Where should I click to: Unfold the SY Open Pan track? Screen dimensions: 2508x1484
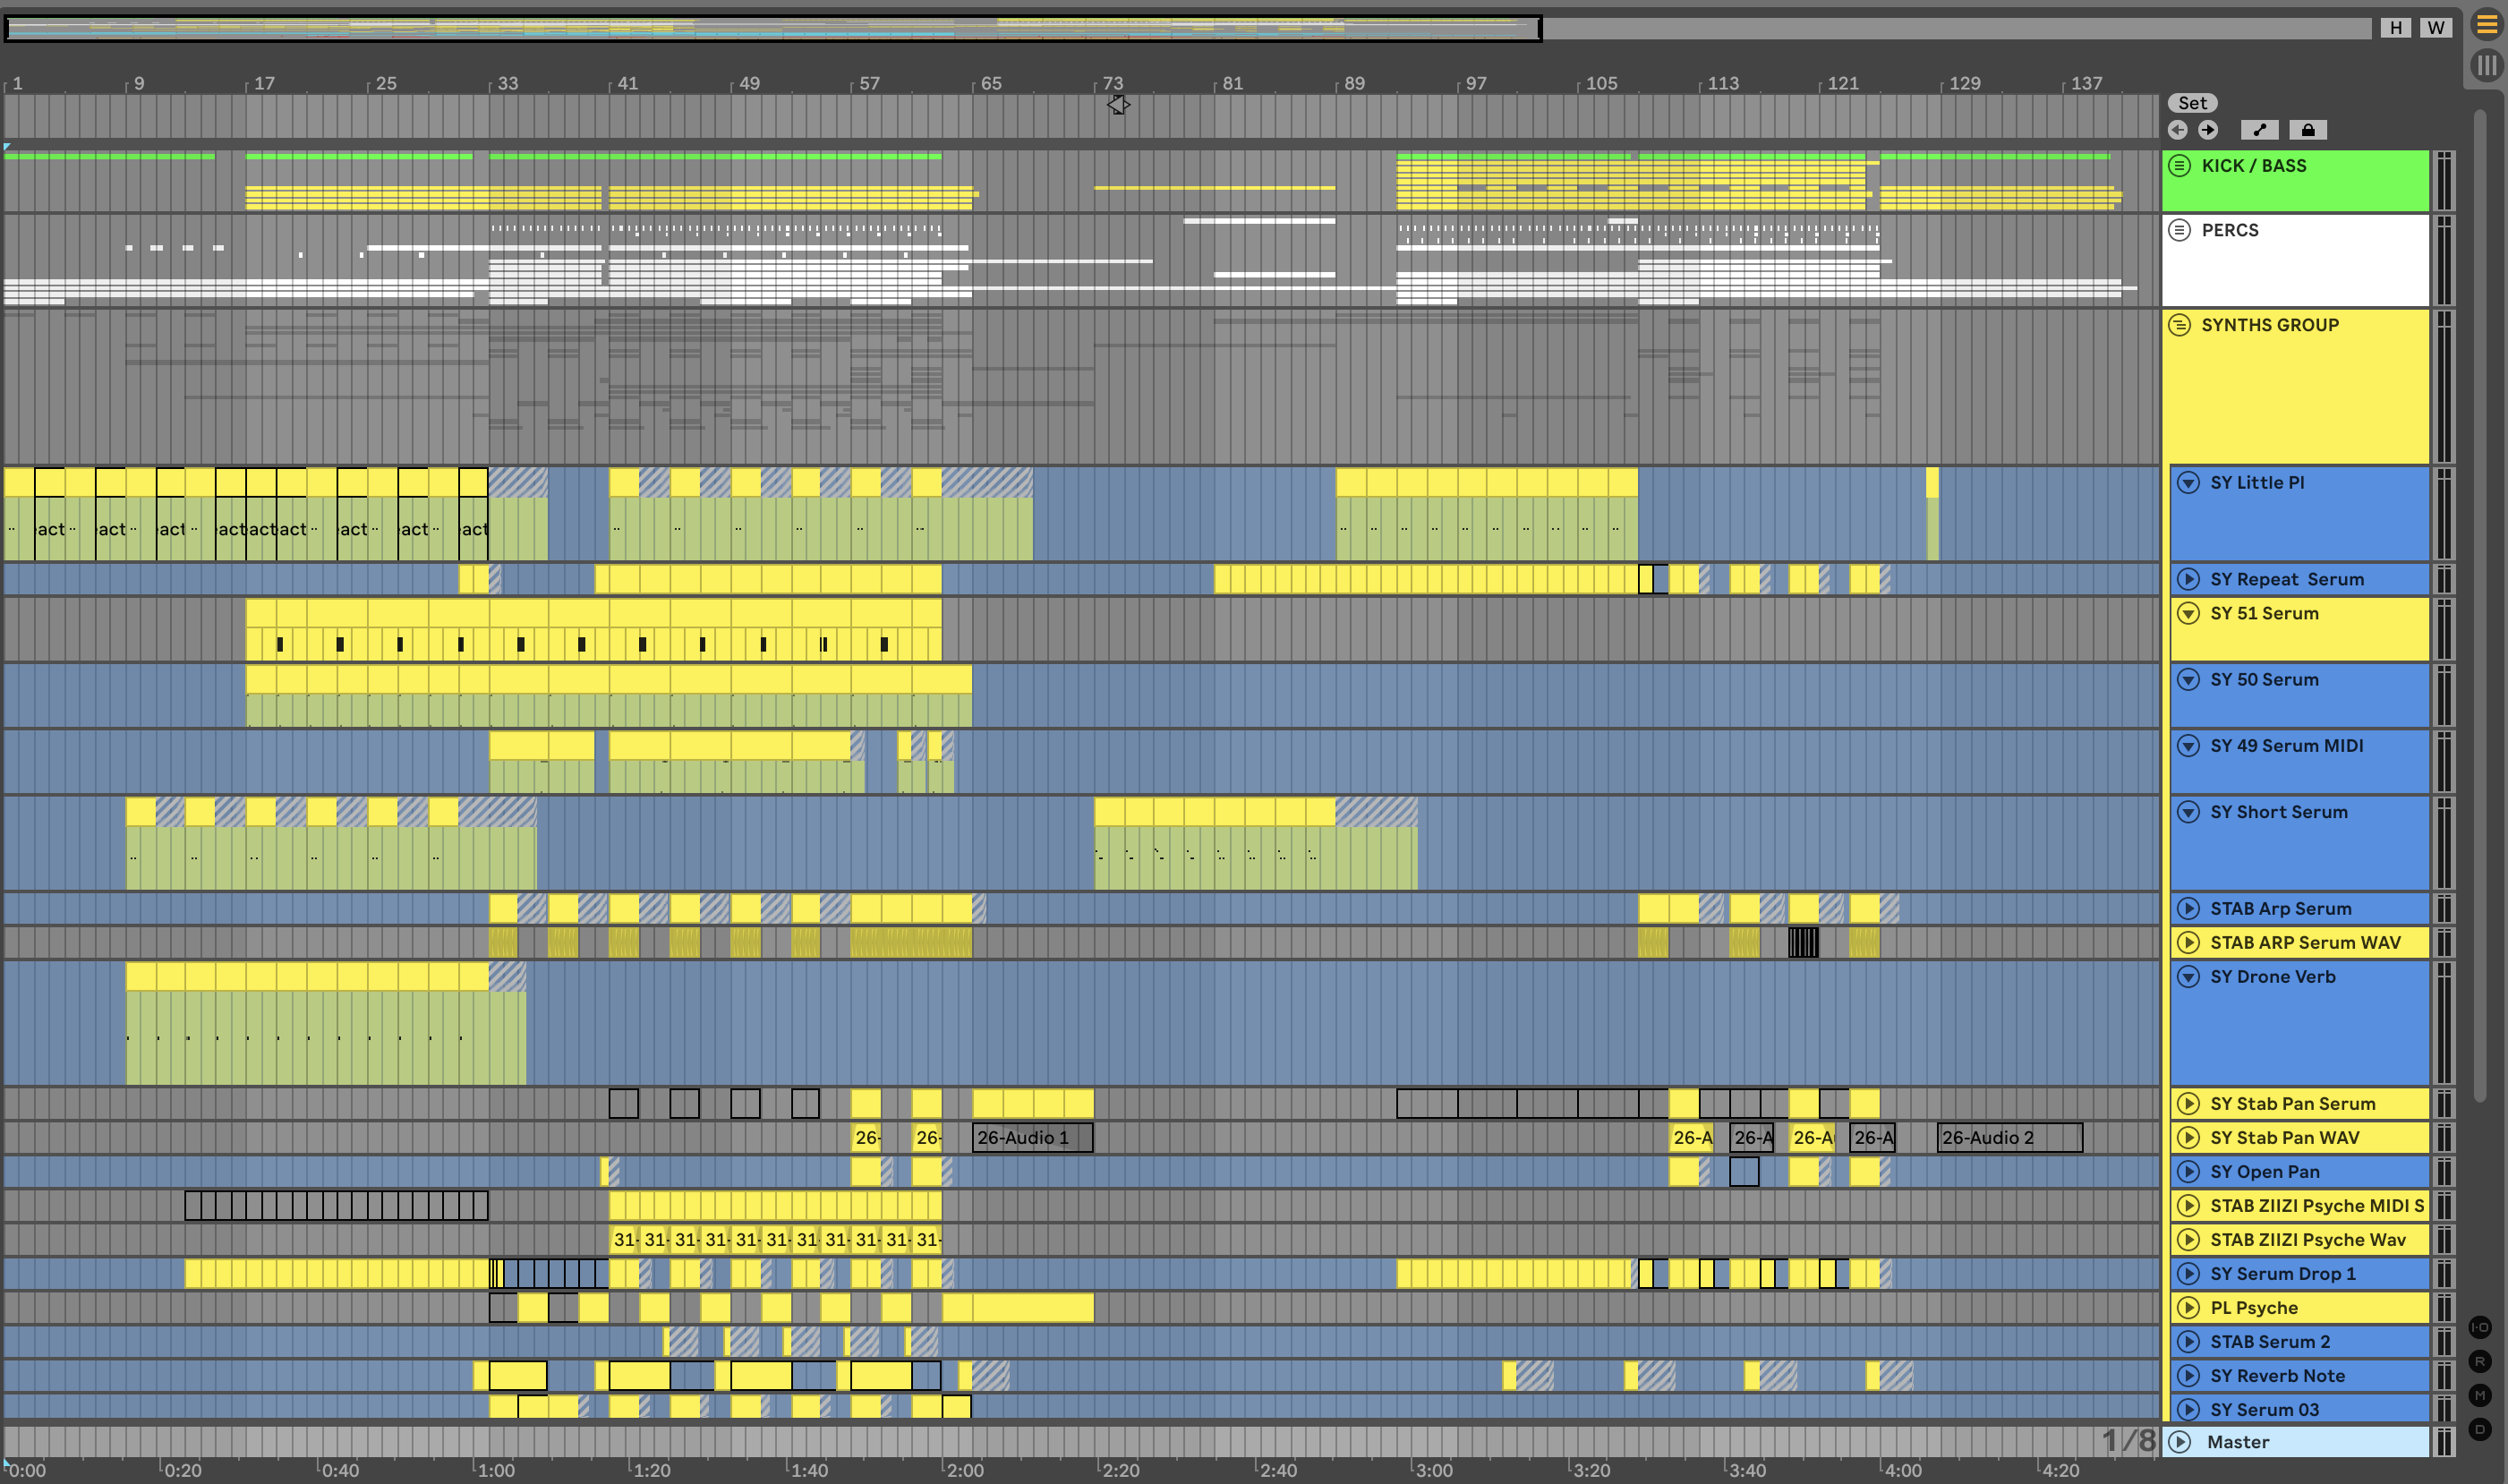[x=2189, y=1172]
